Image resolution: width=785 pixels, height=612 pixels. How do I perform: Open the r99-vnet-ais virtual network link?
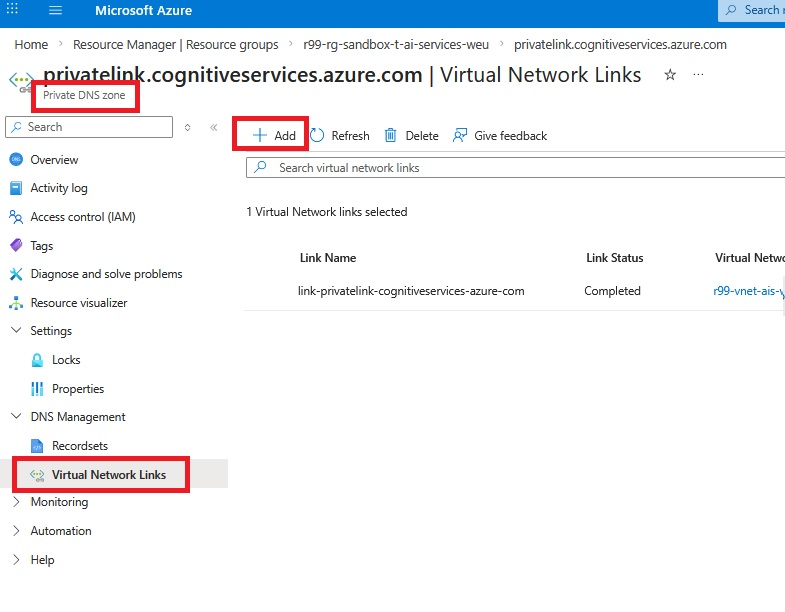(x=748, y=291)
